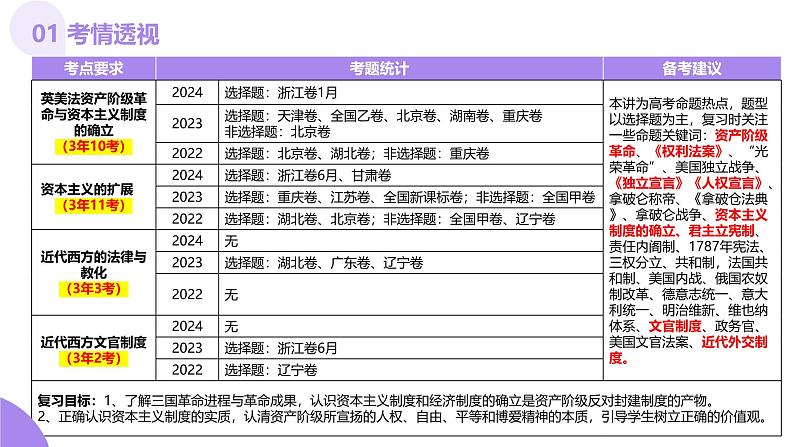794x447 pixels.
Task: Click the row 选择题：湖北卷、北京卷；非选择题：全国甲卷、辽宁卷
Action: [x=411, y=219]
